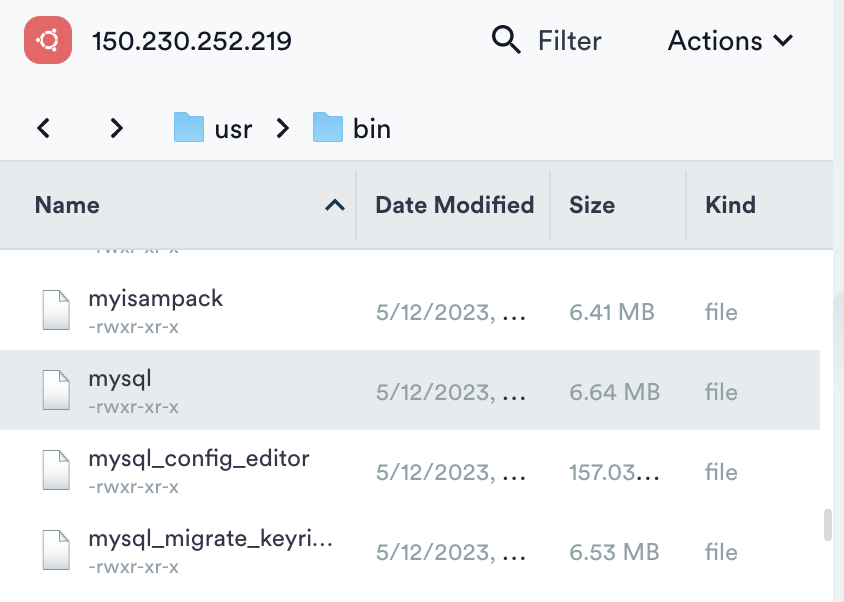This screenshot has width=844, height=602.
Task: Click the red Ubuntu server icon
Action: (x=48, y=40)
